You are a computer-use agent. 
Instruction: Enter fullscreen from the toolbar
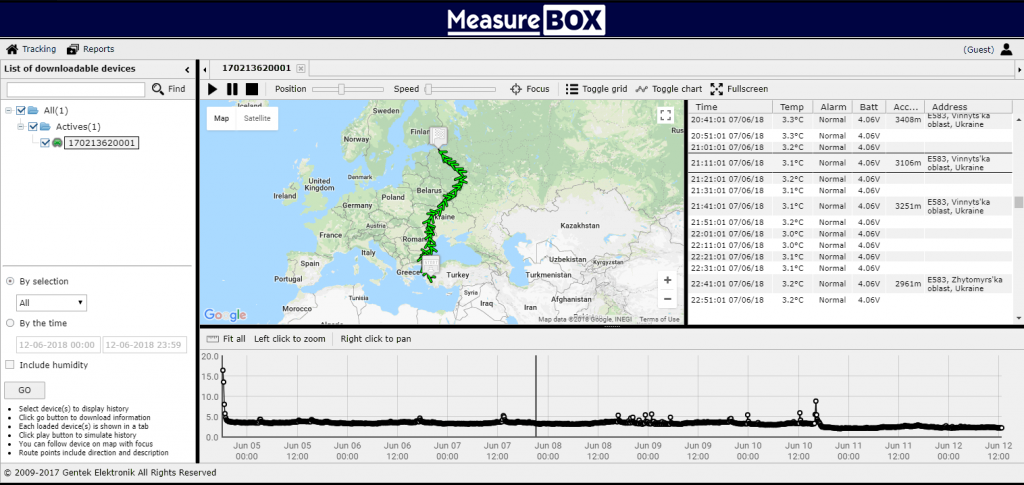738,89
